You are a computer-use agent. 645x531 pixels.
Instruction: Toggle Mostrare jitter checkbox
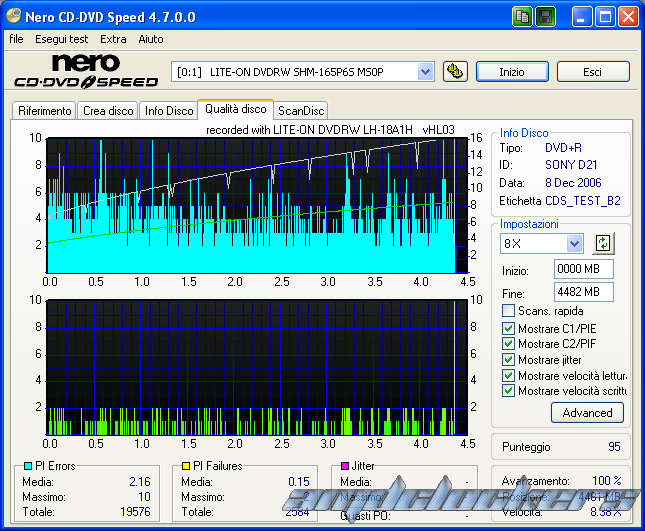coord(509,359)
